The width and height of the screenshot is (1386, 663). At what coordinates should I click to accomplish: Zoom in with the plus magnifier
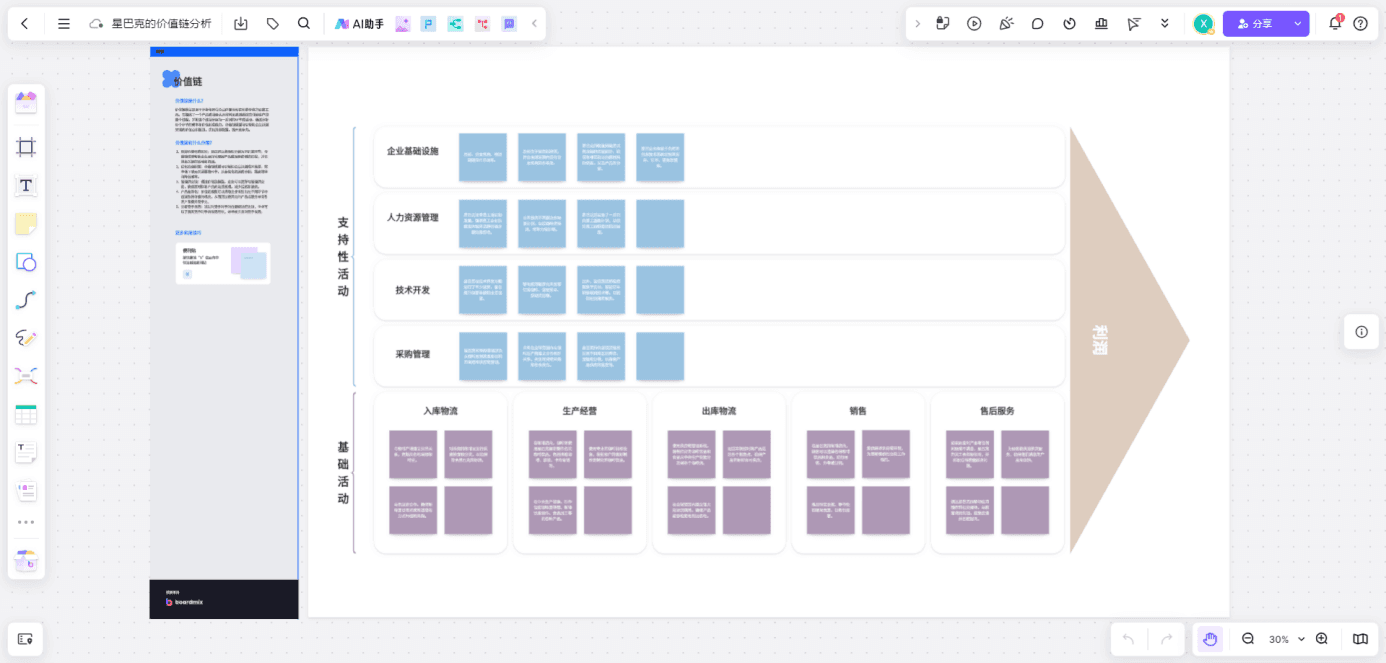click(1322, 639)
